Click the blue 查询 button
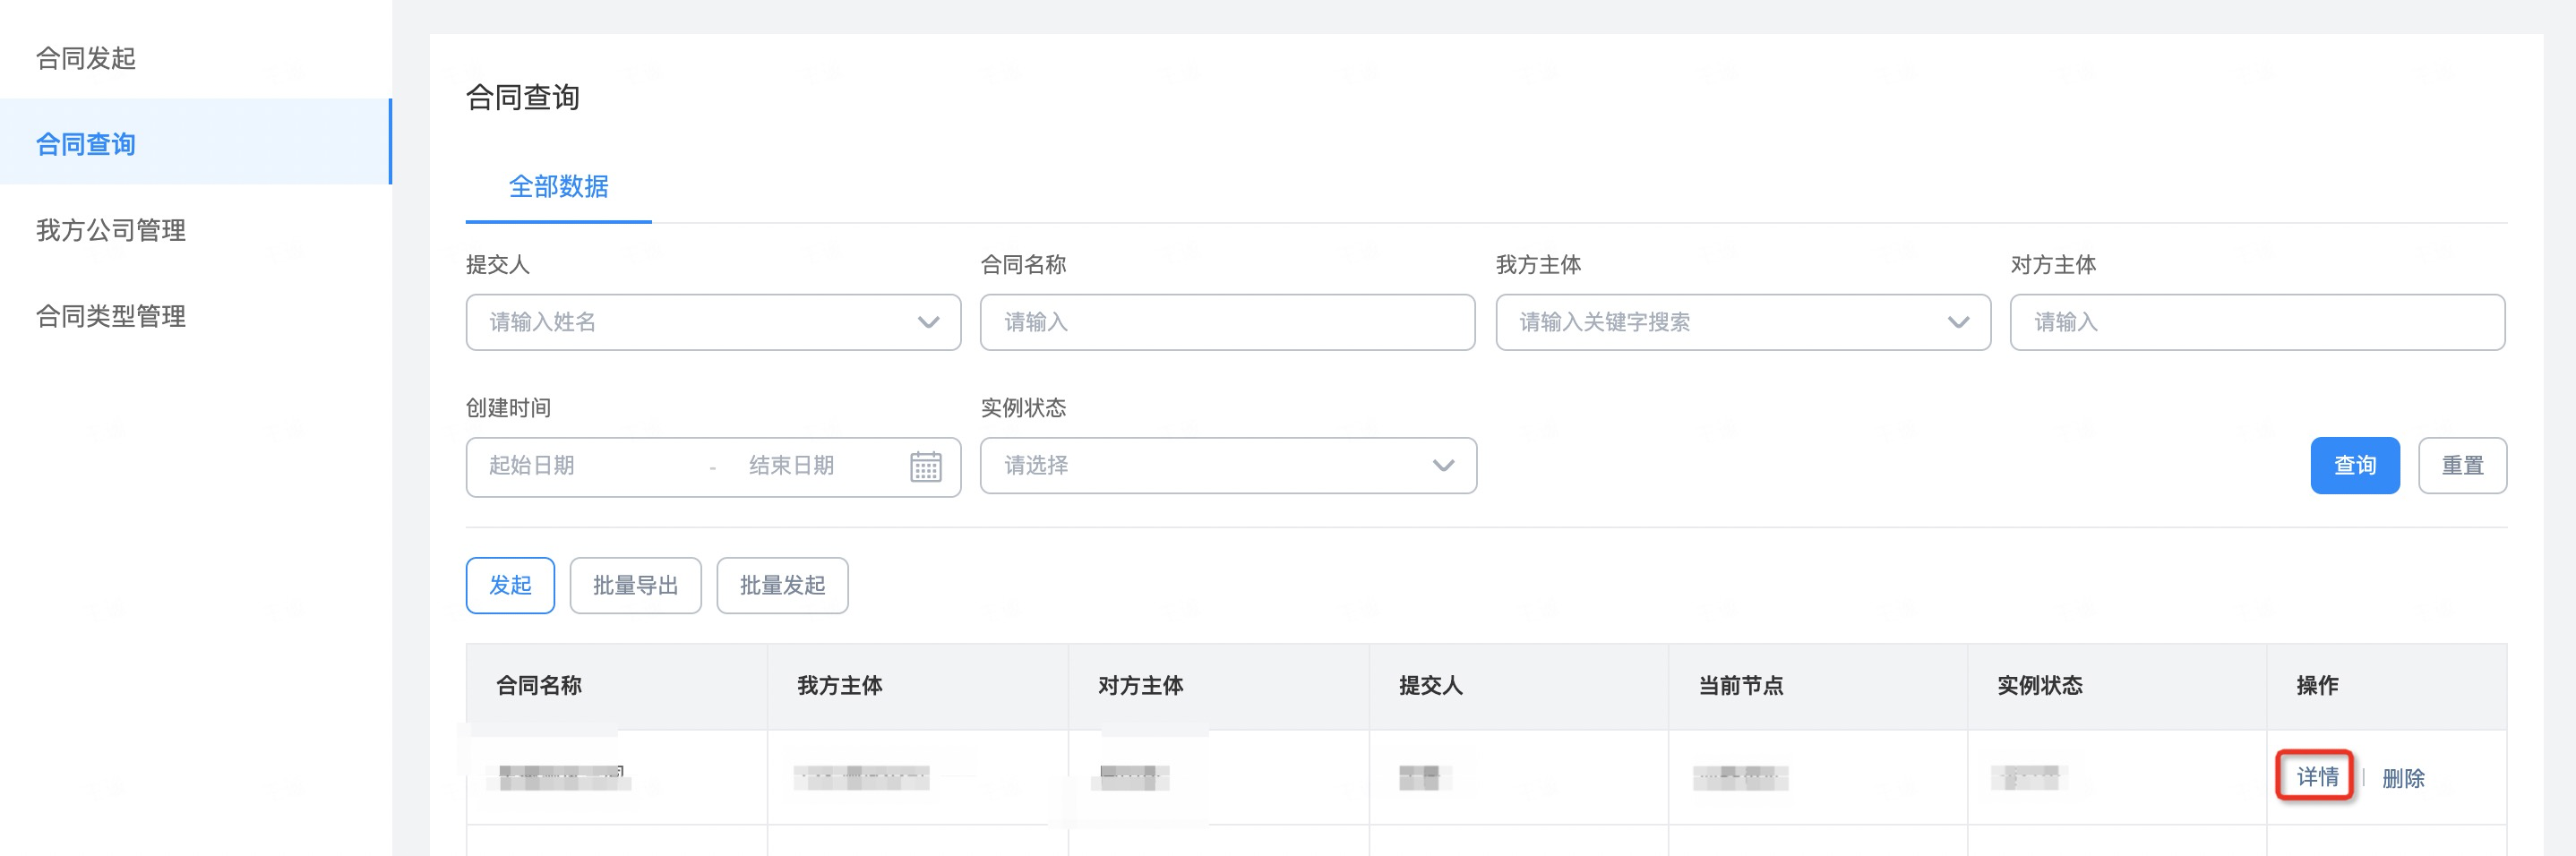2576x856 pixels. coord(2354,466)
